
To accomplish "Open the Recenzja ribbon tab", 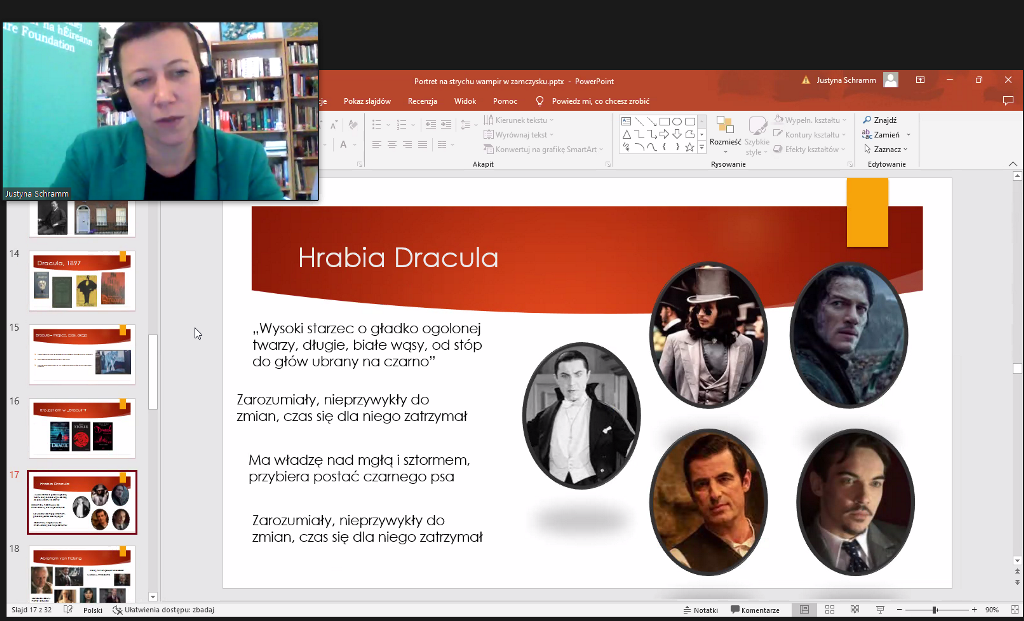I will point(422,101).
